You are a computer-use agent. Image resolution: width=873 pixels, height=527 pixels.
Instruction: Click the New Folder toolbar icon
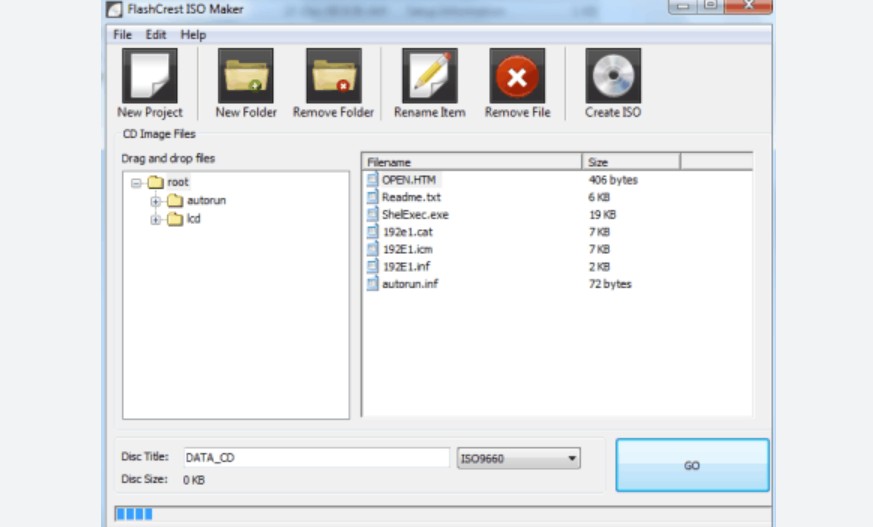click(x=246, y=76)
